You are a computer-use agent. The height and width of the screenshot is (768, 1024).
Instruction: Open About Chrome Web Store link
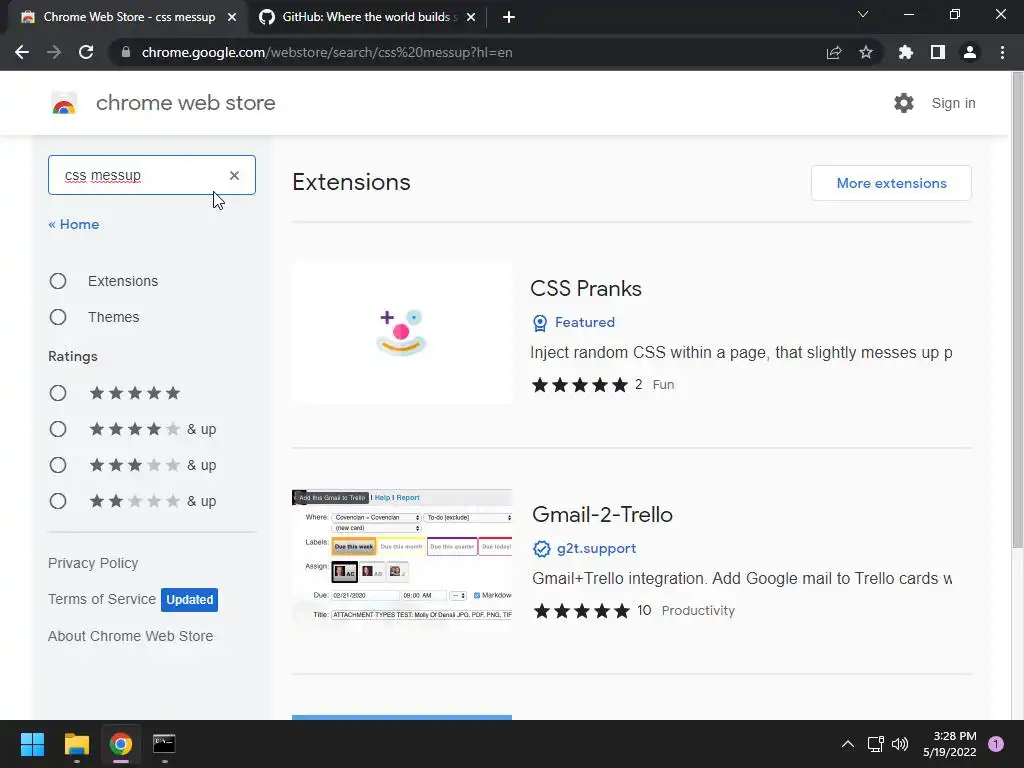click(x=131, y=636)
